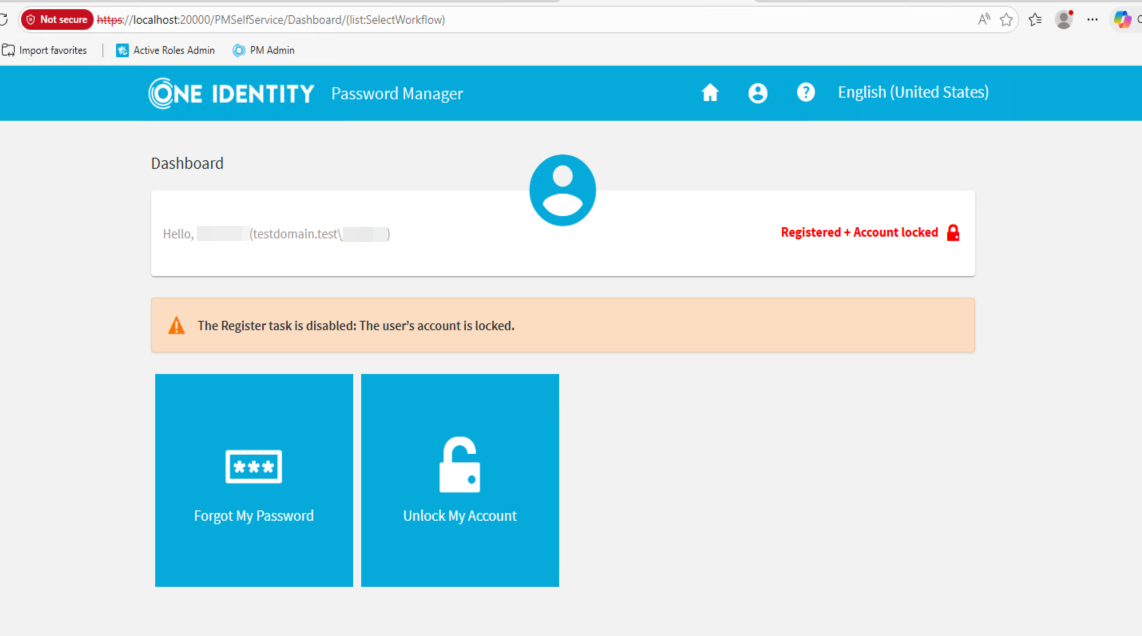Image resolution: width=1142 pixels, height=636 pixels.
Task: Click the One Identity logo
Action: 231,93
